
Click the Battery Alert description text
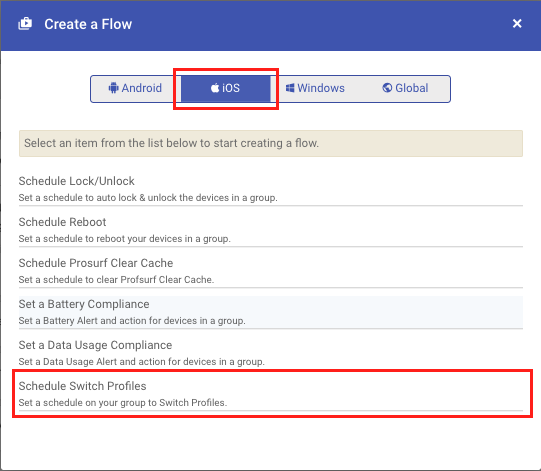(x=132, y=321)
